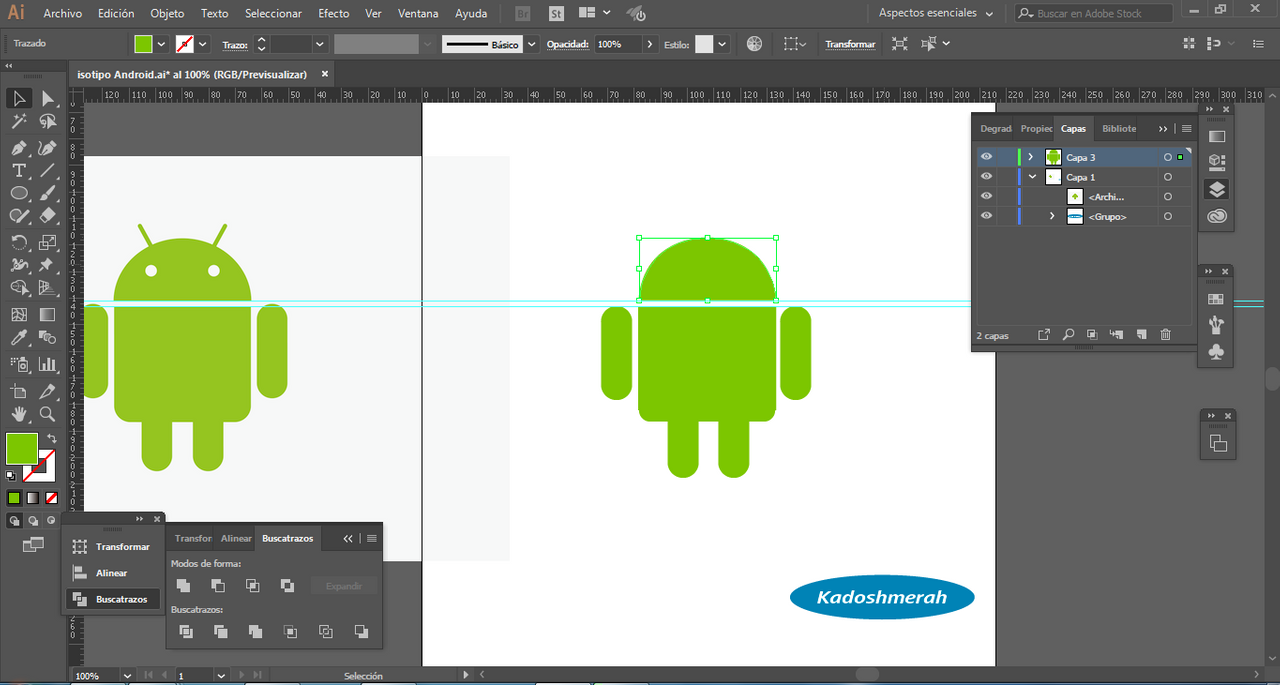Enable Draw Behind mode
Image resolution: width=1280 pixels, height=685 pixels.
33,520
